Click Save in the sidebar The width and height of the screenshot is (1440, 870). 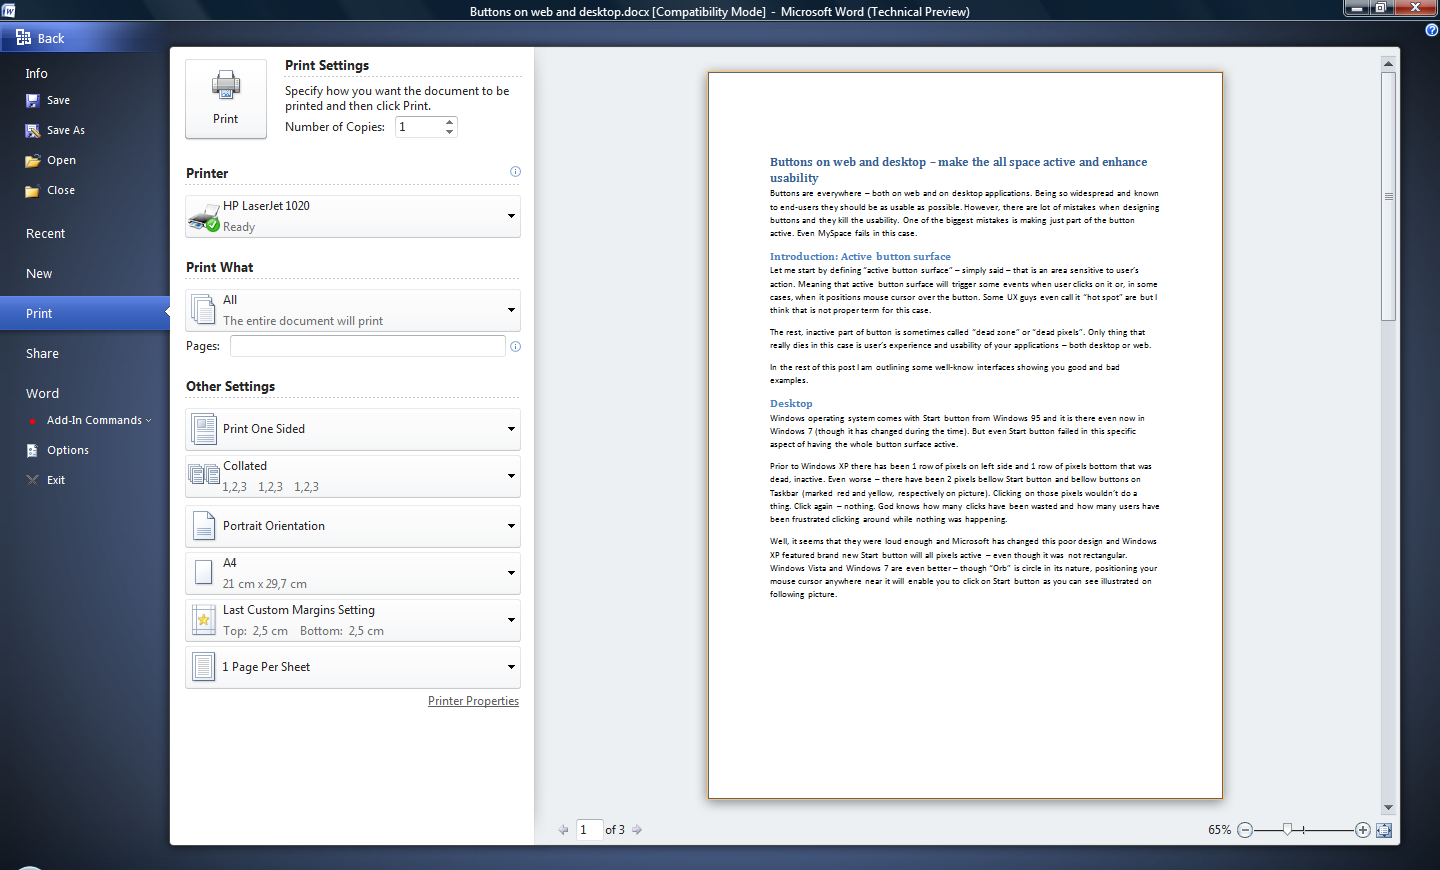[x=58, y=100]
